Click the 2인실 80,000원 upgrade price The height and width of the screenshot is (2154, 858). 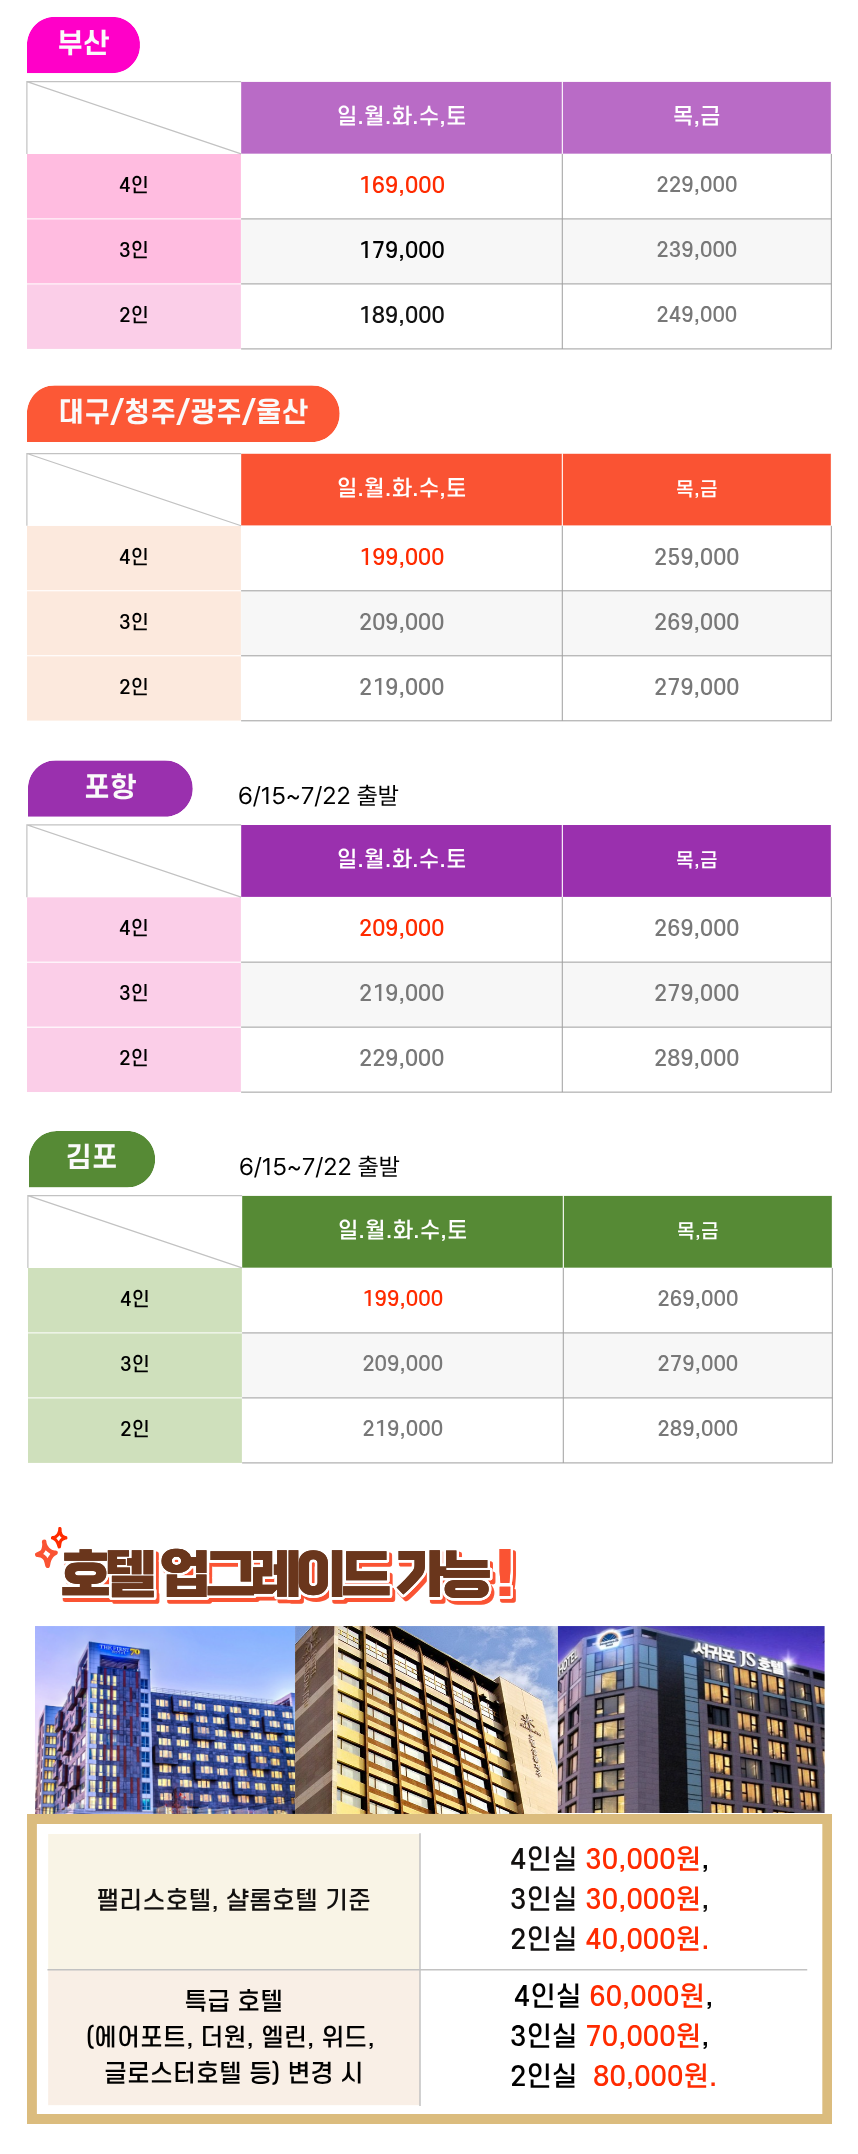click(614, 2076)
